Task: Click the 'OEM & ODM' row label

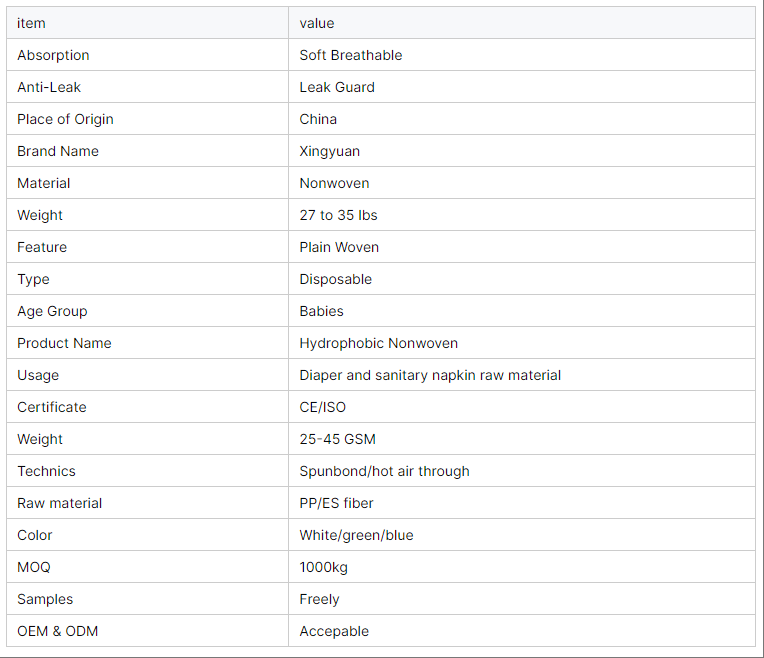Action: pyautogui.click(x=57, y=631)
